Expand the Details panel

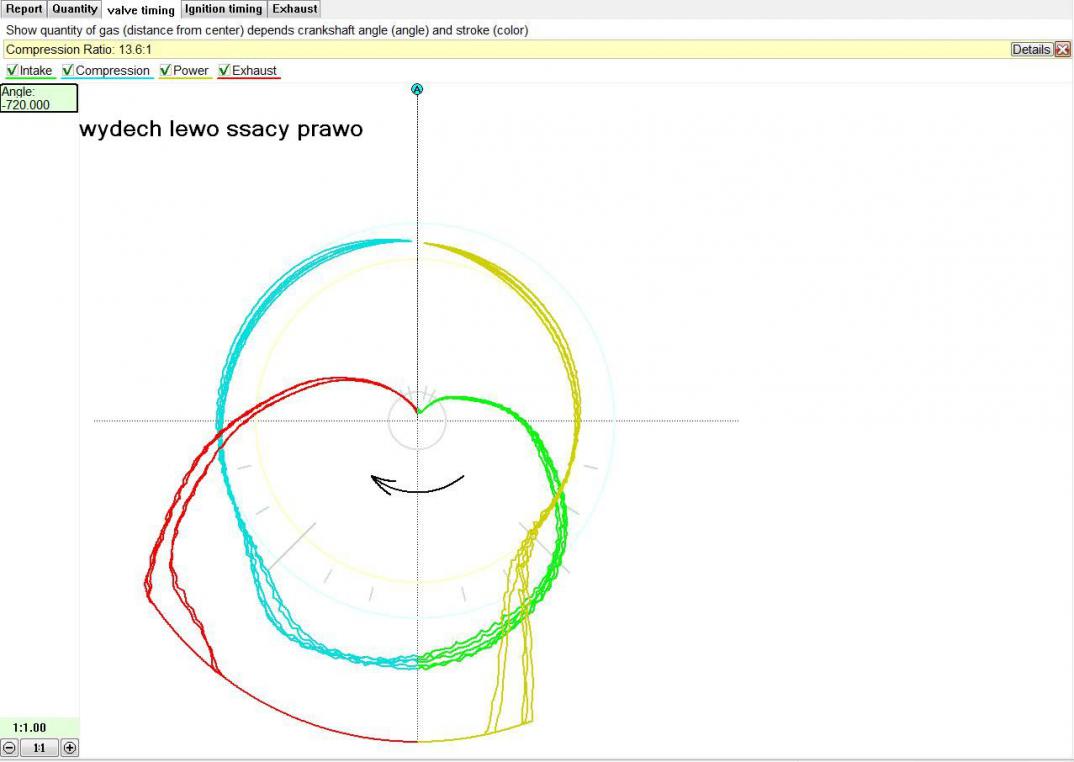[1031, 49]
